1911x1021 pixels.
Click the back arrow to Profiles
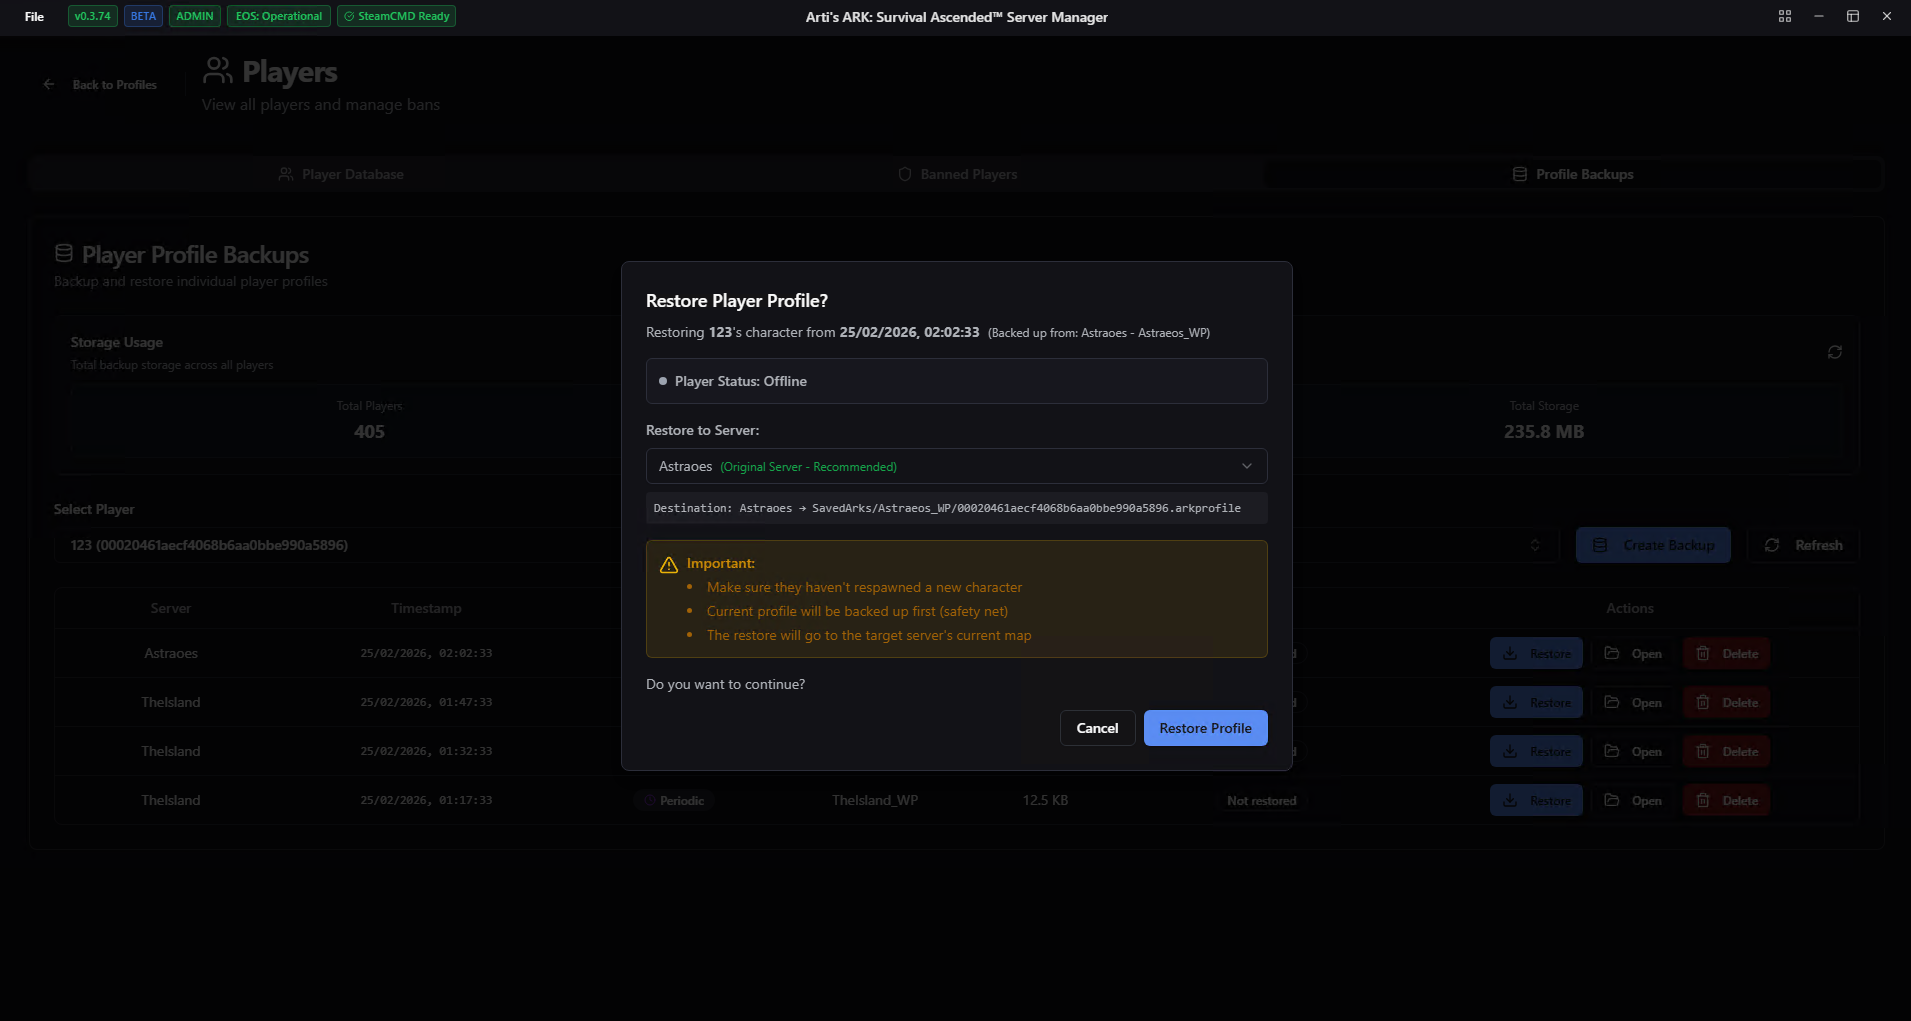(x=49, y=85)
